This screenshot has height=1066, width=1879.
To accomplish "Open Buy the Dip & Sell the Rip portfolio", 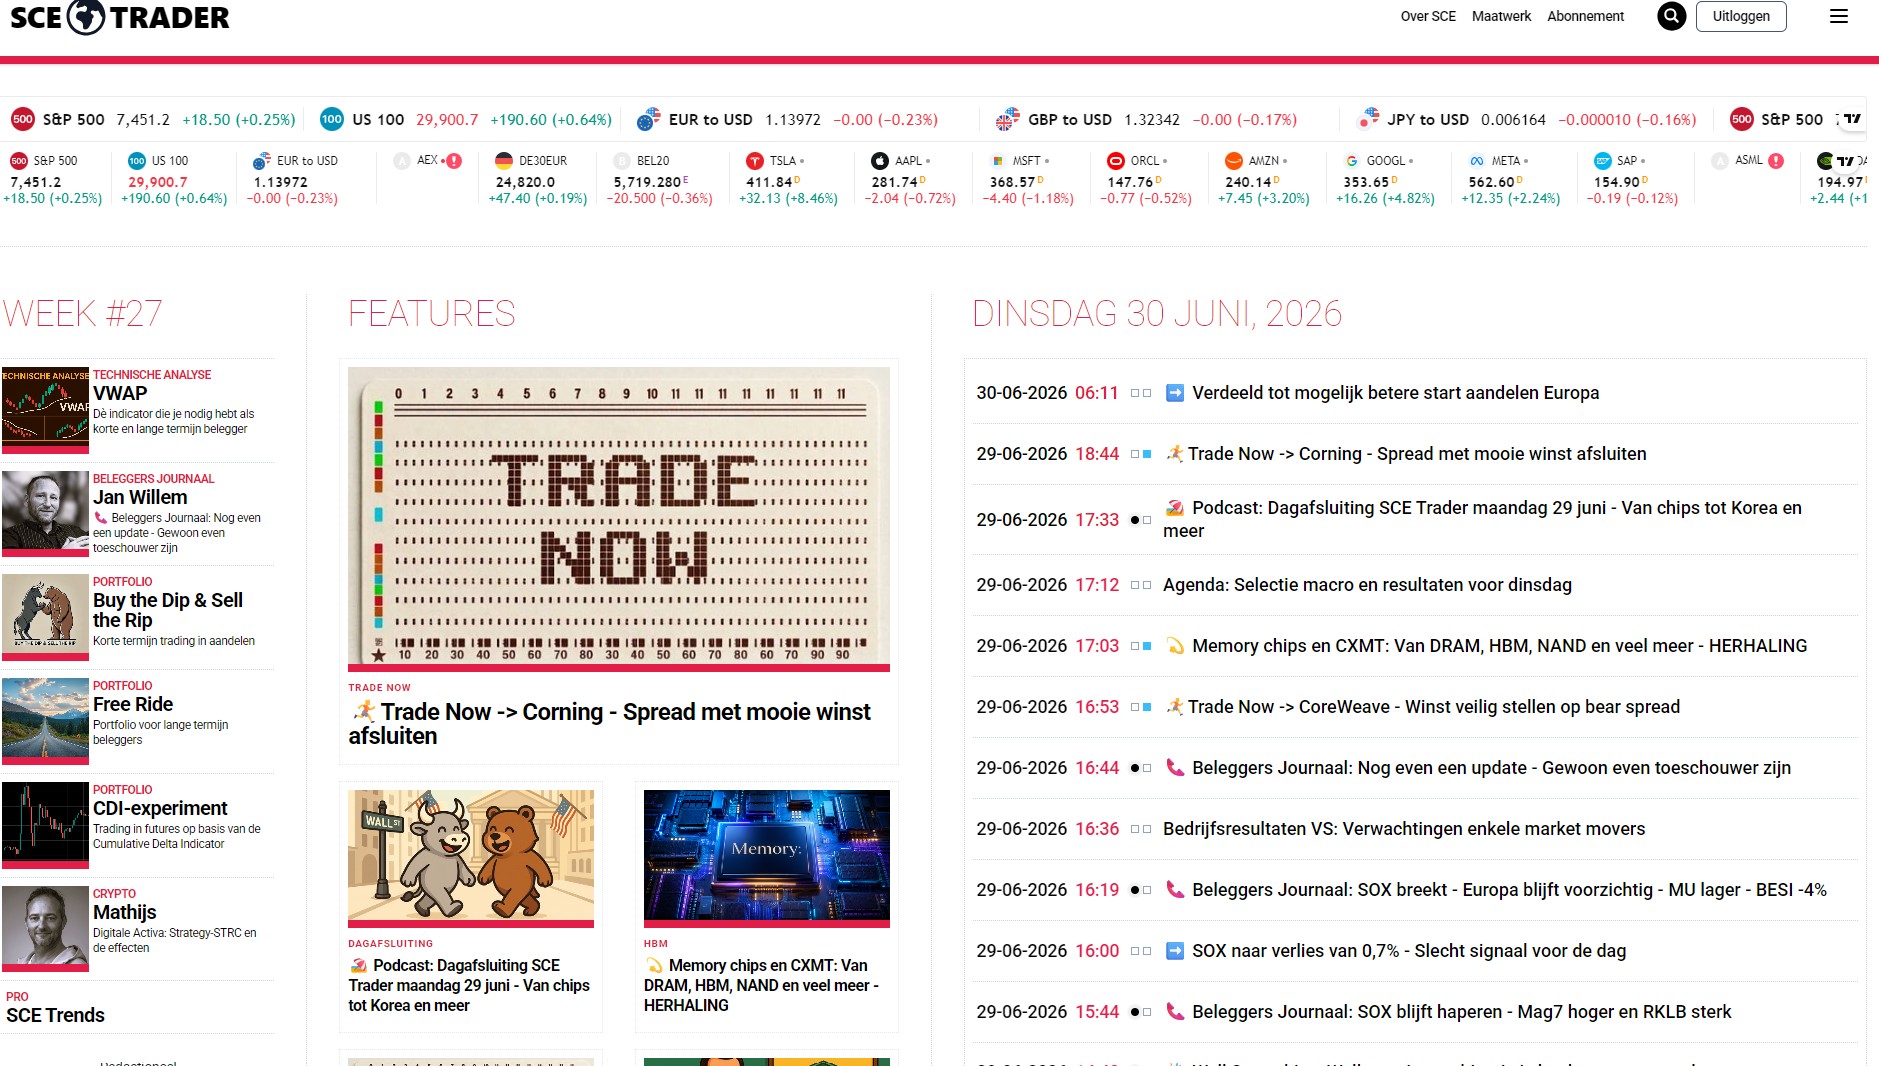I will [x=168, y=610].
